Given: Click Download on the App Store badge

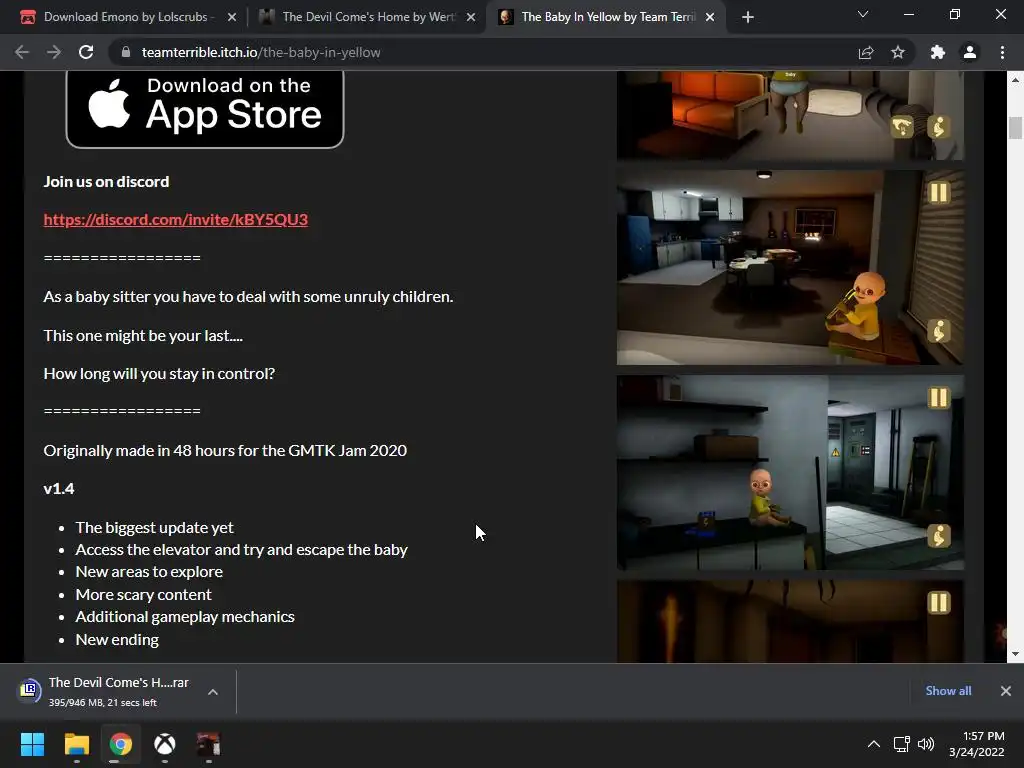Looking at the screenshot, I should click(x=205, y=108).
